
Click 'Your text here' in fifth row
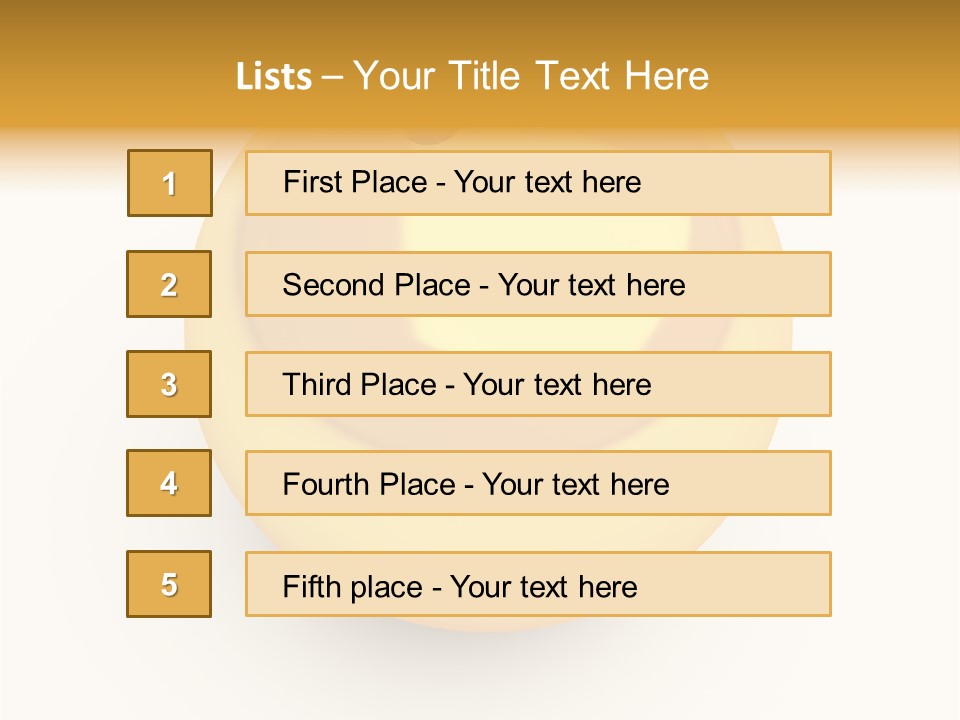click(x=543, y=587)
